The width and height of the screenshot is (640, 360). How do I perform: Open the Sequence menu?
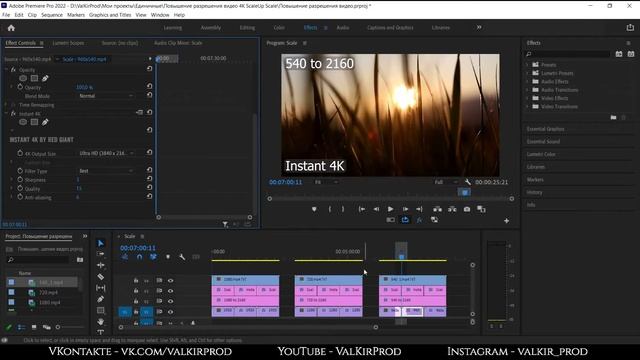click(x=52, y=15)
